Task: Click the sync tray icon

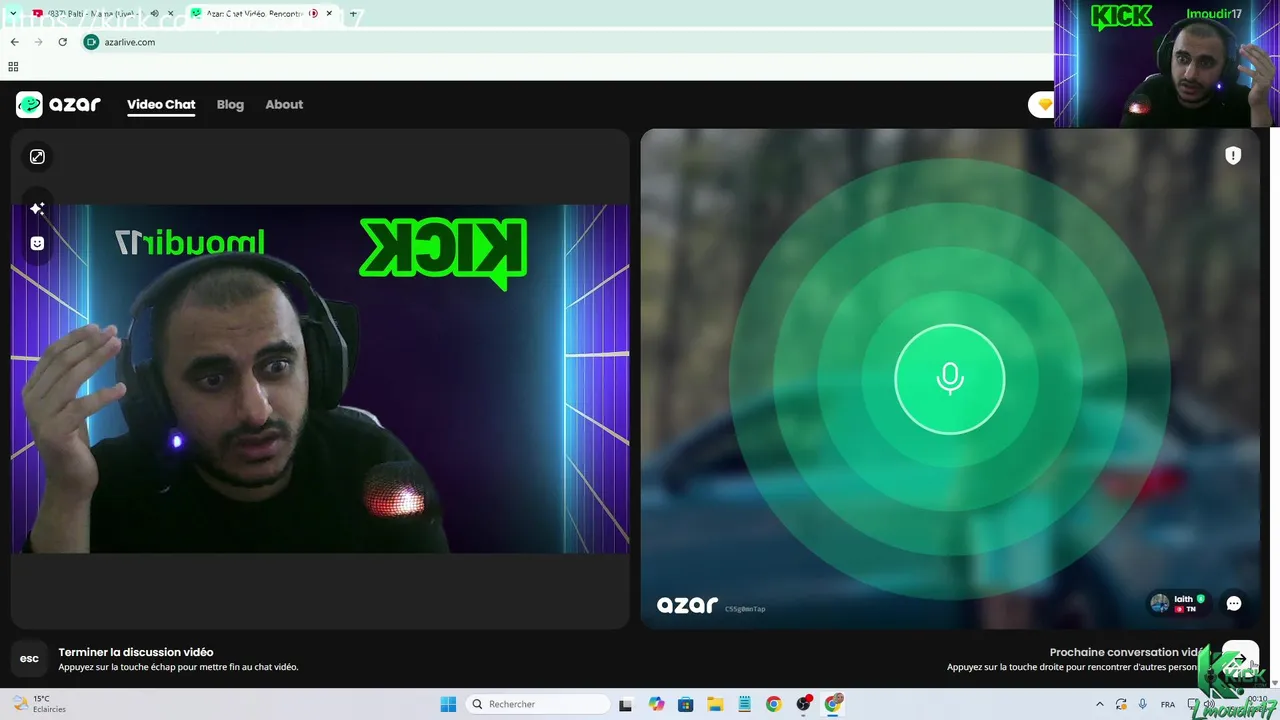Action: click(1121, 704)
